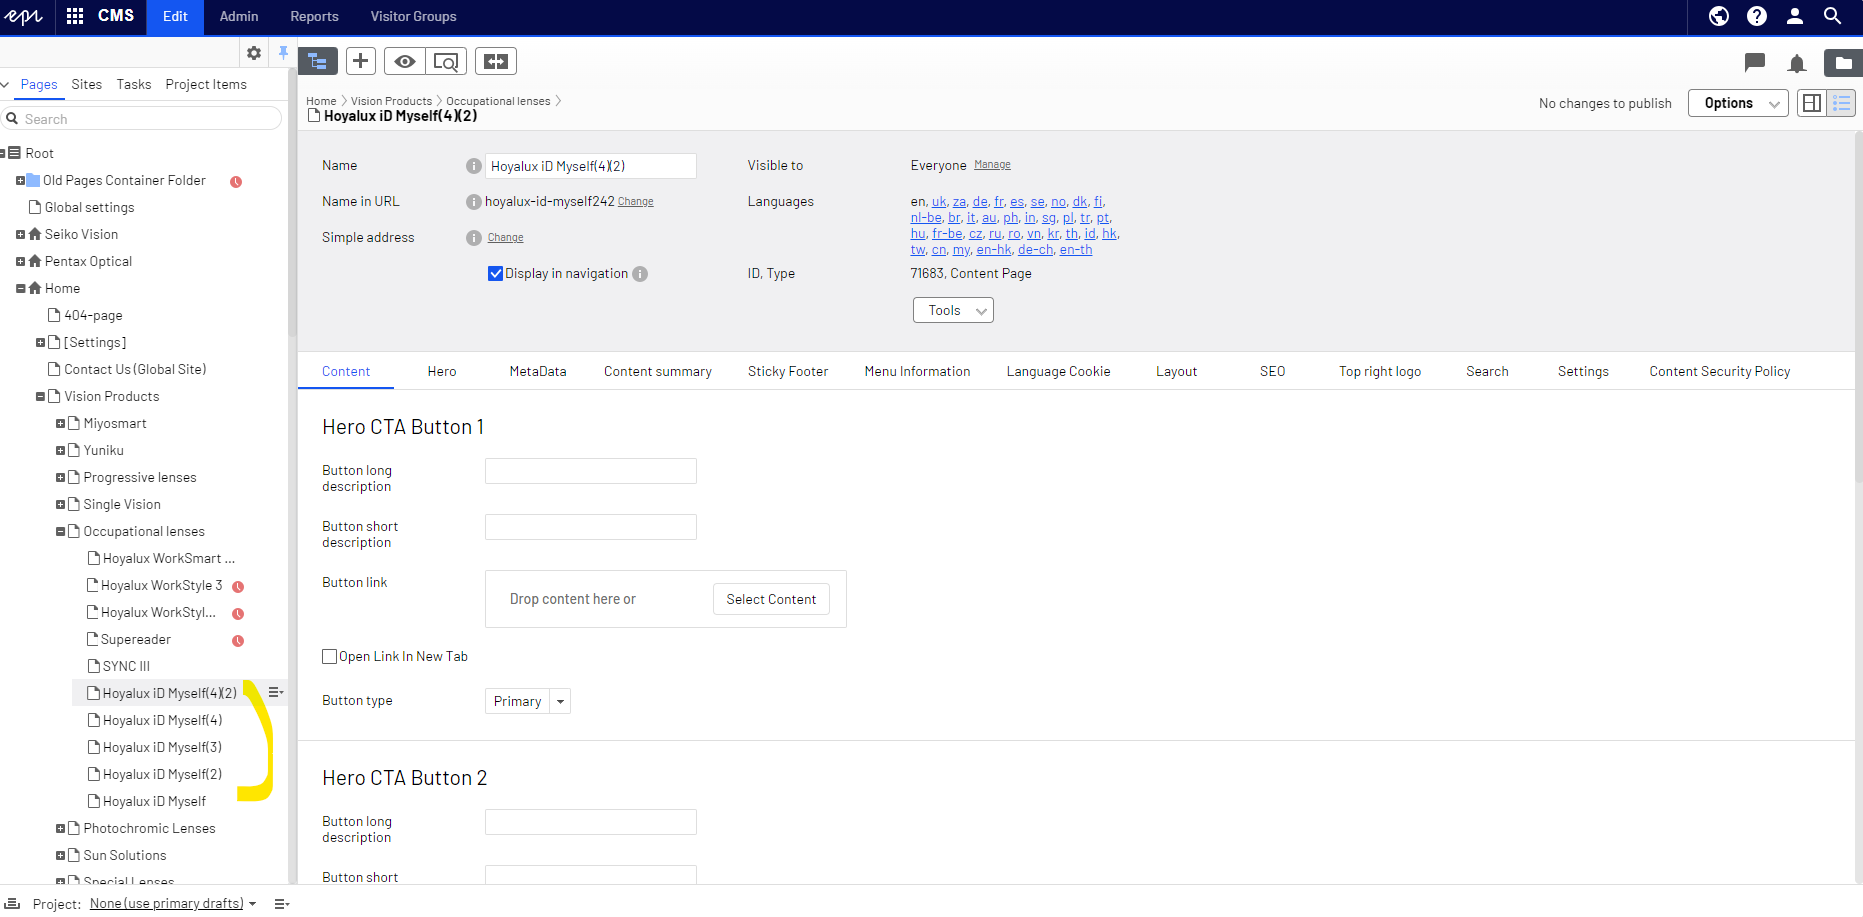Screen dimensions: 1863x917
Task: Toggle the navigation tree pane icon
Action: pyautogui.click(x=318, y=62)
